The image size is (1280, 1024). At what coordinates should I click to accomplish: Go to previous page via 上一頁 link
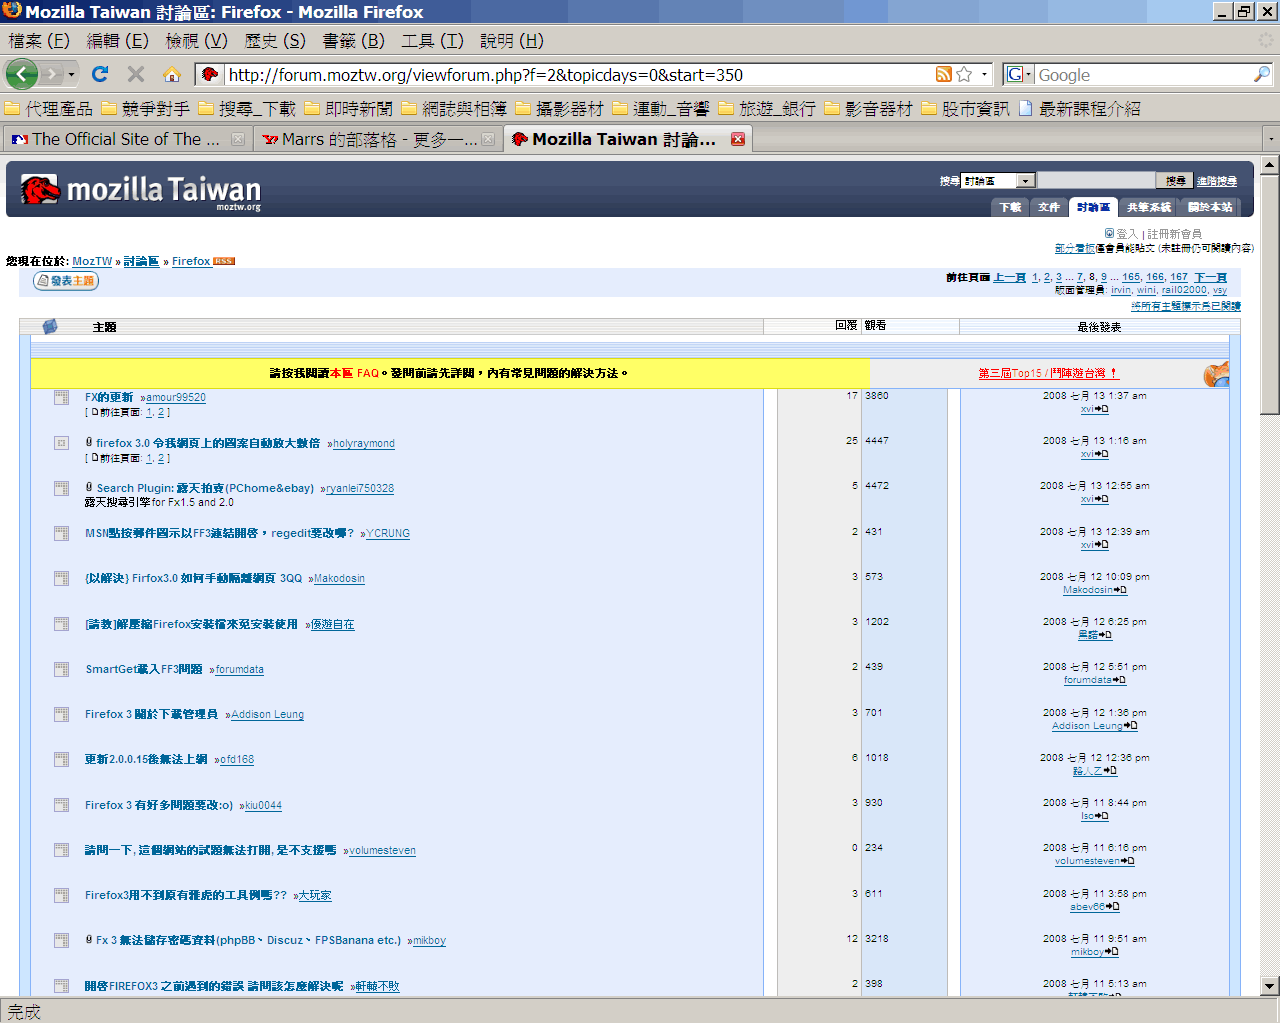(x=1009, y=277)
